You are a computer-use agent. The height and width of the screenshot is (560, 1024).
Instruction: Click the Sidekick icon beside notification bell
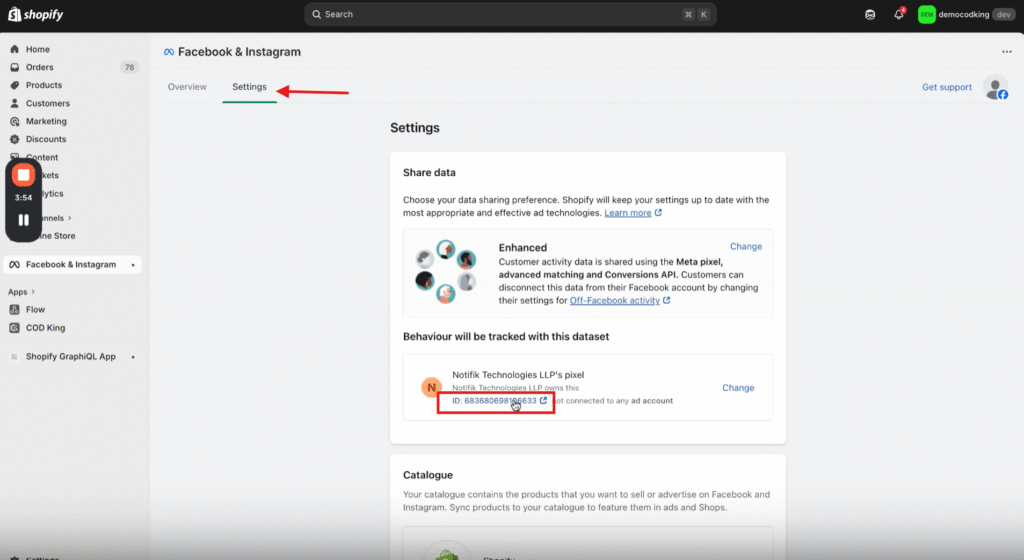870,15
